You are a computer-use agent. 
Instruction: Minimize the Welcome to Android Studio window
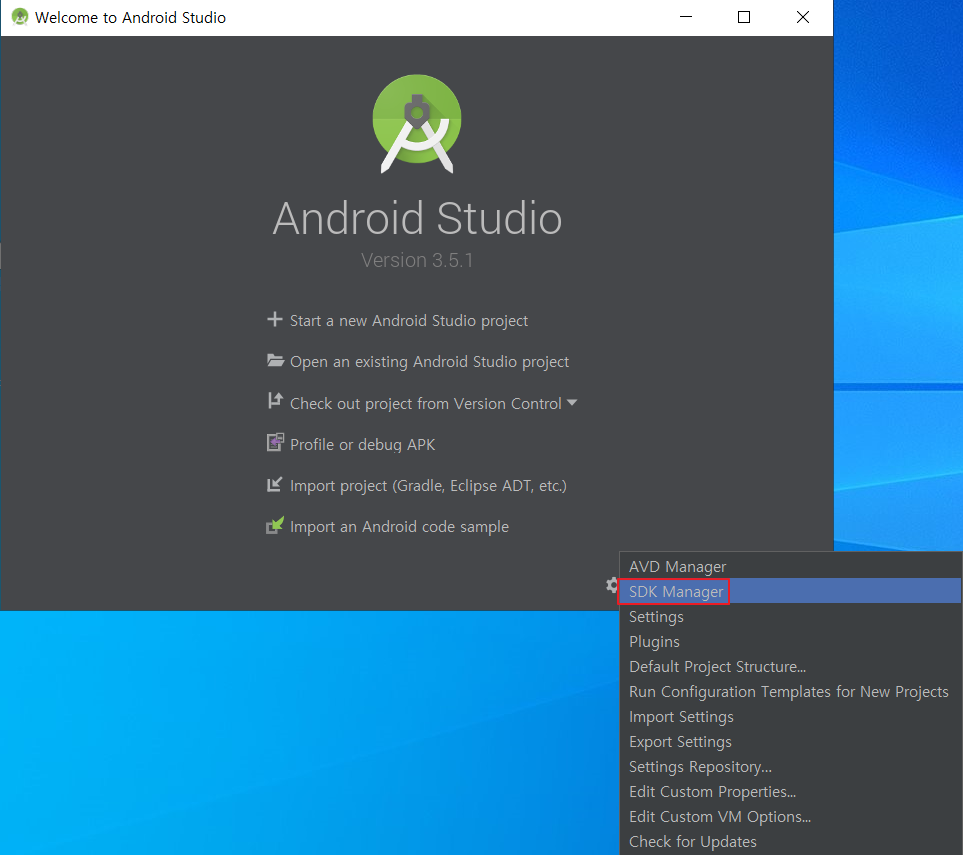pos(686,17)
